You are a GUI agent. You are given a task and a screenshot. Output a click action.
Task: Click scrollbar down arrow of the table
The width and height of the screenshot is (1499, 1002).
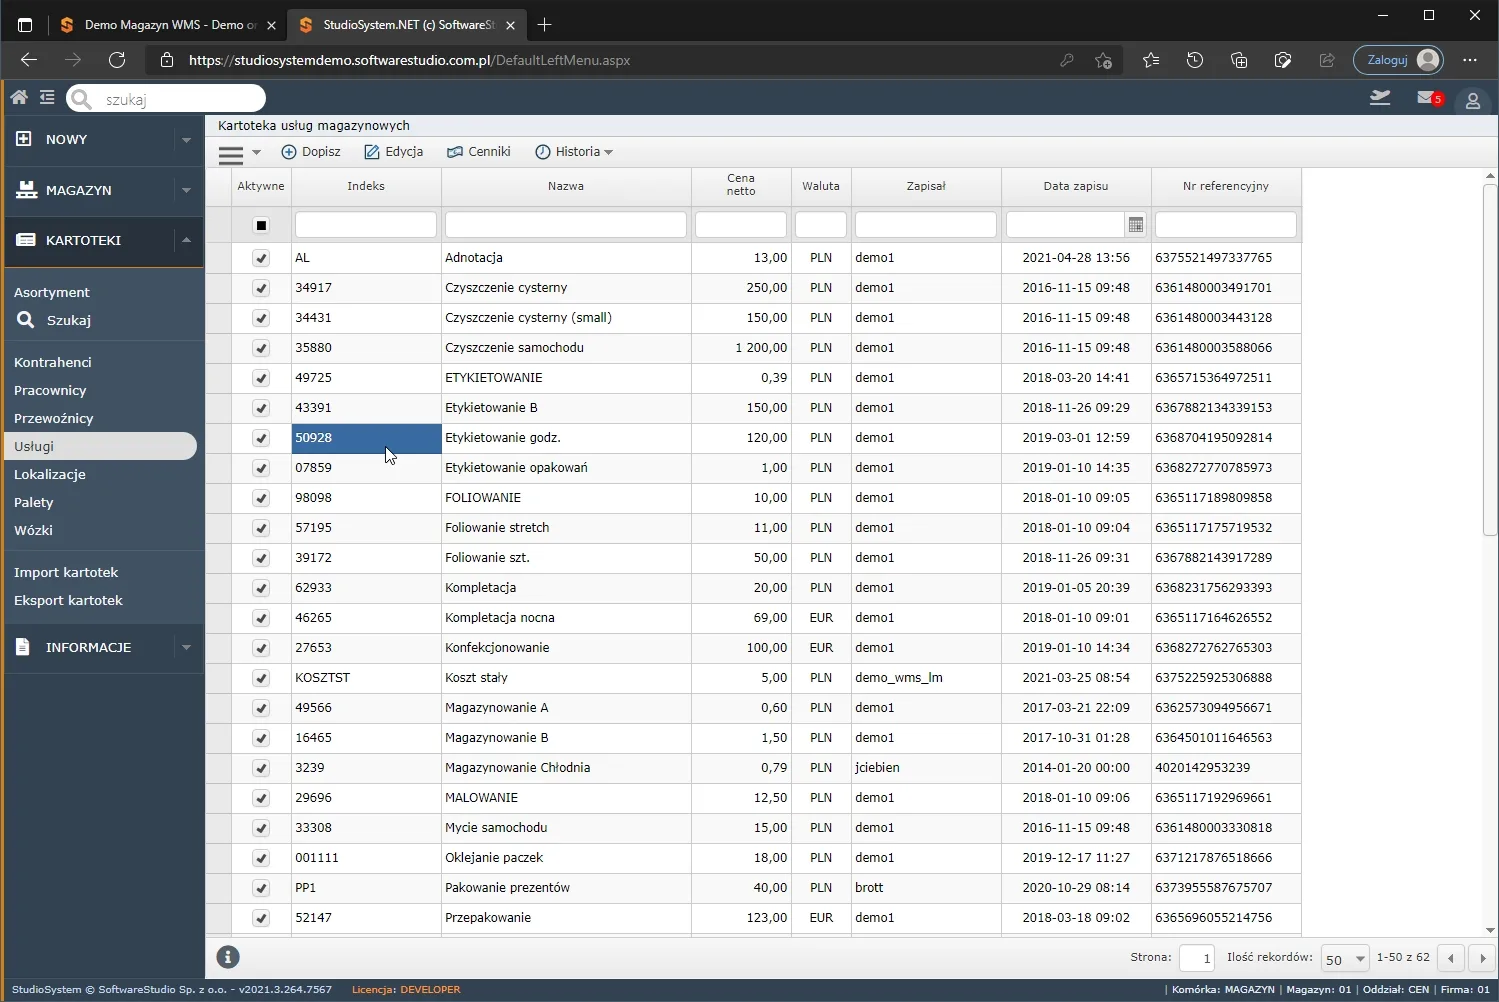pyautogui.click(x=1490, y=930)
